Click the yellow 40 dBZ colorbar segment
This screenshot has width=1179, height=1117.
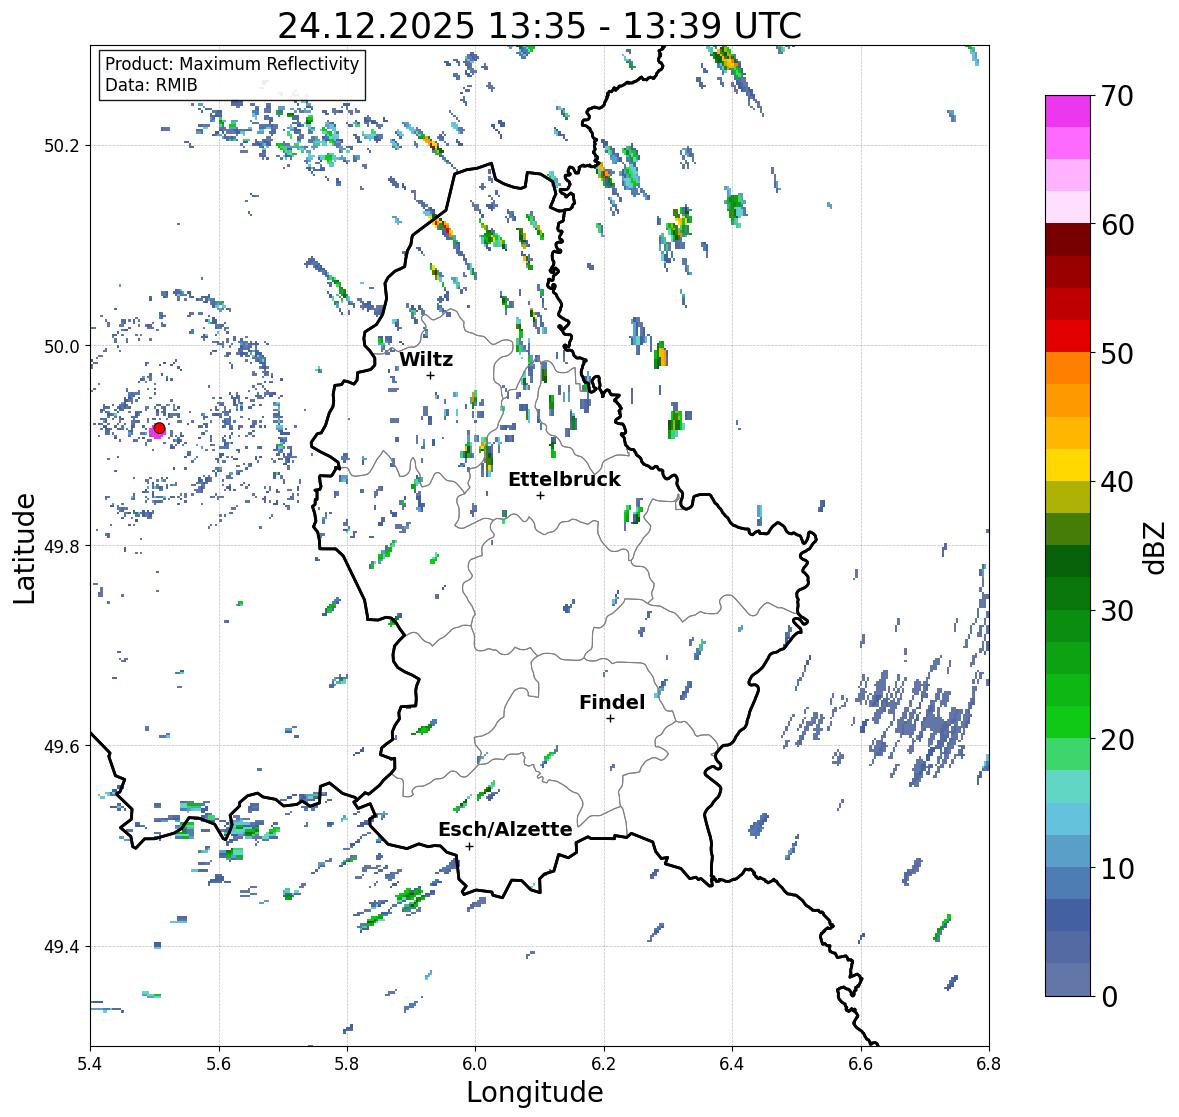1068,465
